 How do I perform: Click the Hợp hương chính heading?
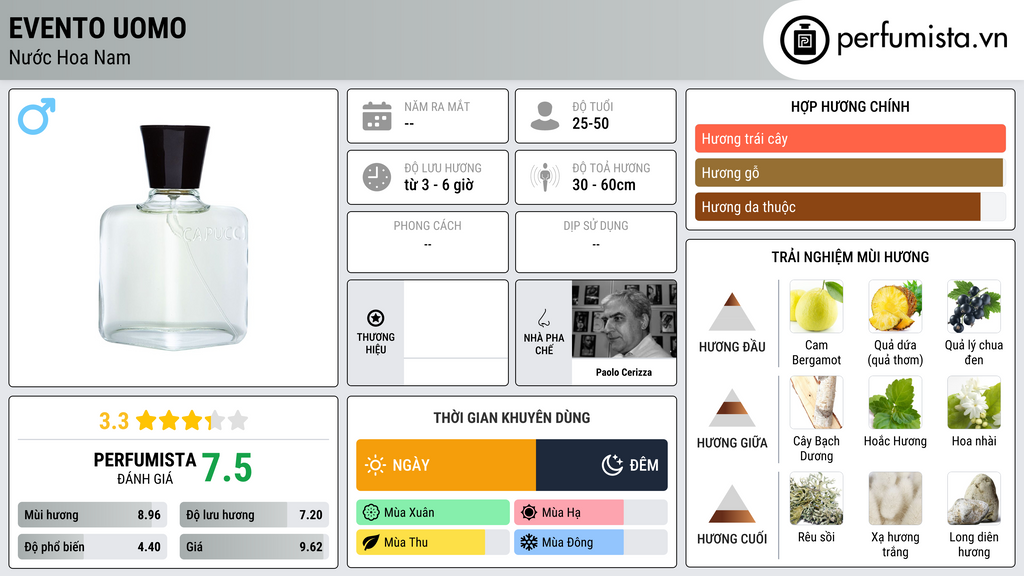(x=850, y=106)
